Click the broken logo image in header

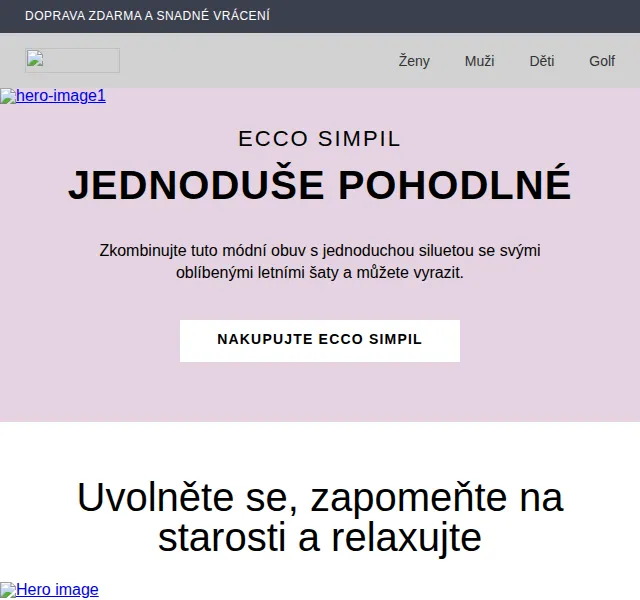[x=72, y=60]
